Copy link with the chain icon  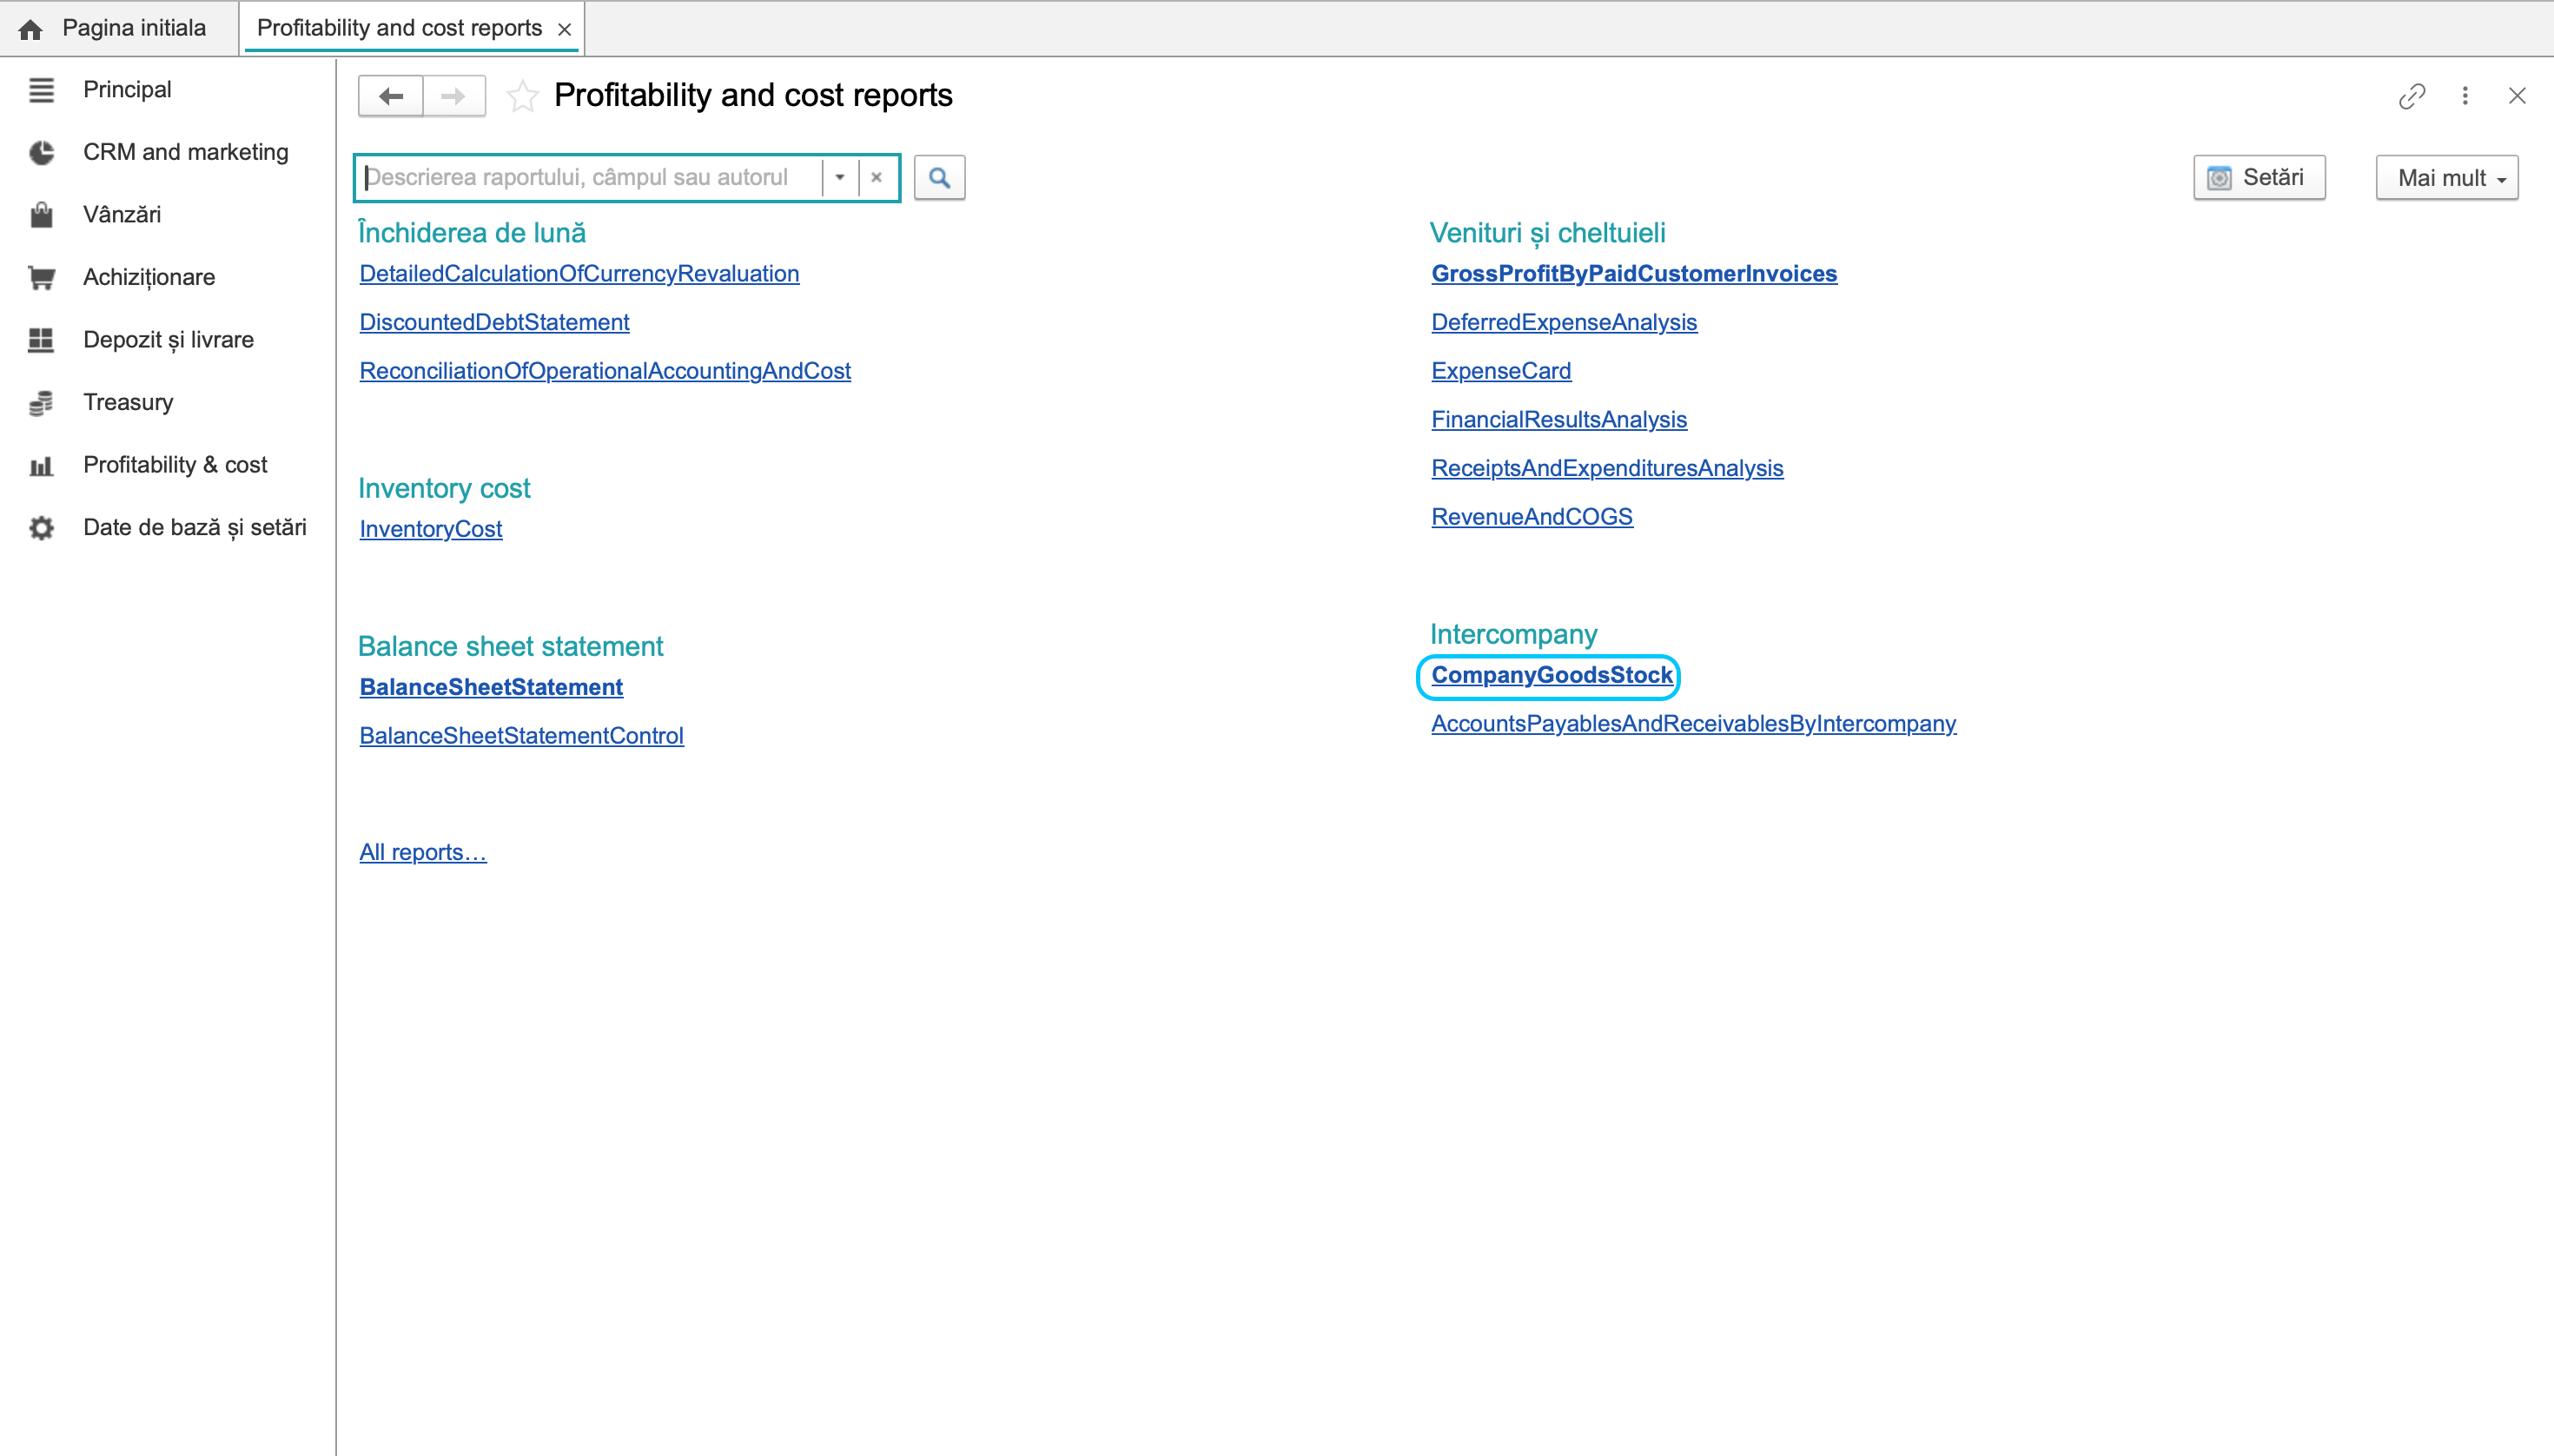tap(2412, 96)
